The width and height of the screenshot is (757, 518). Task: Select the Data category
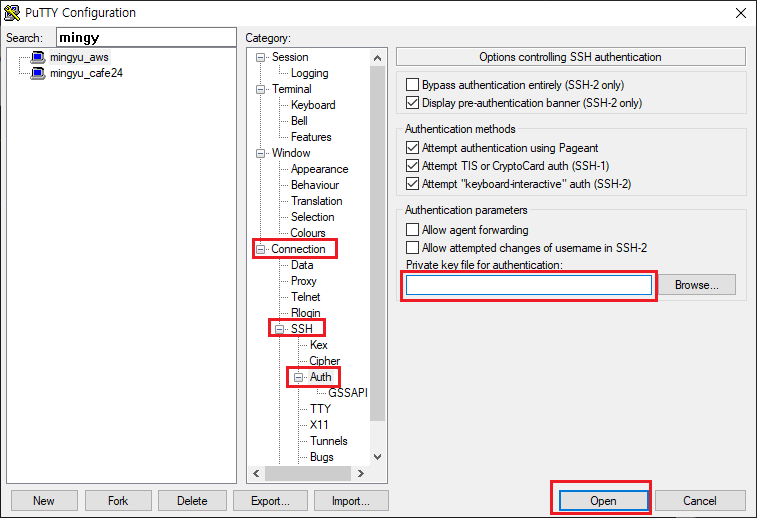tap(302, 265)
